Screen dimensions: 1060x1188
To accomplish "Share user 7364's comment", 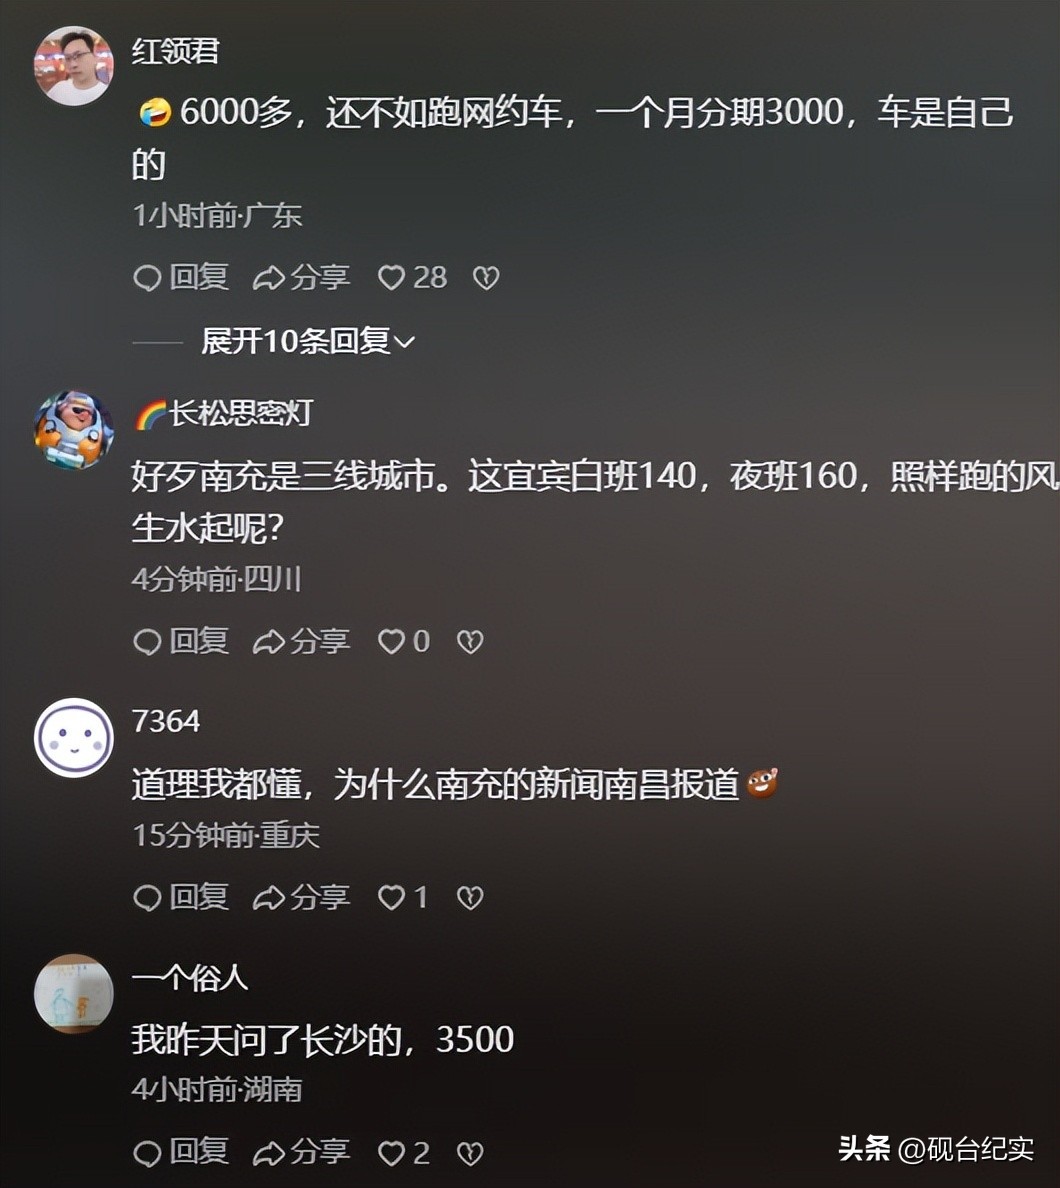I will tap(301, 898).
